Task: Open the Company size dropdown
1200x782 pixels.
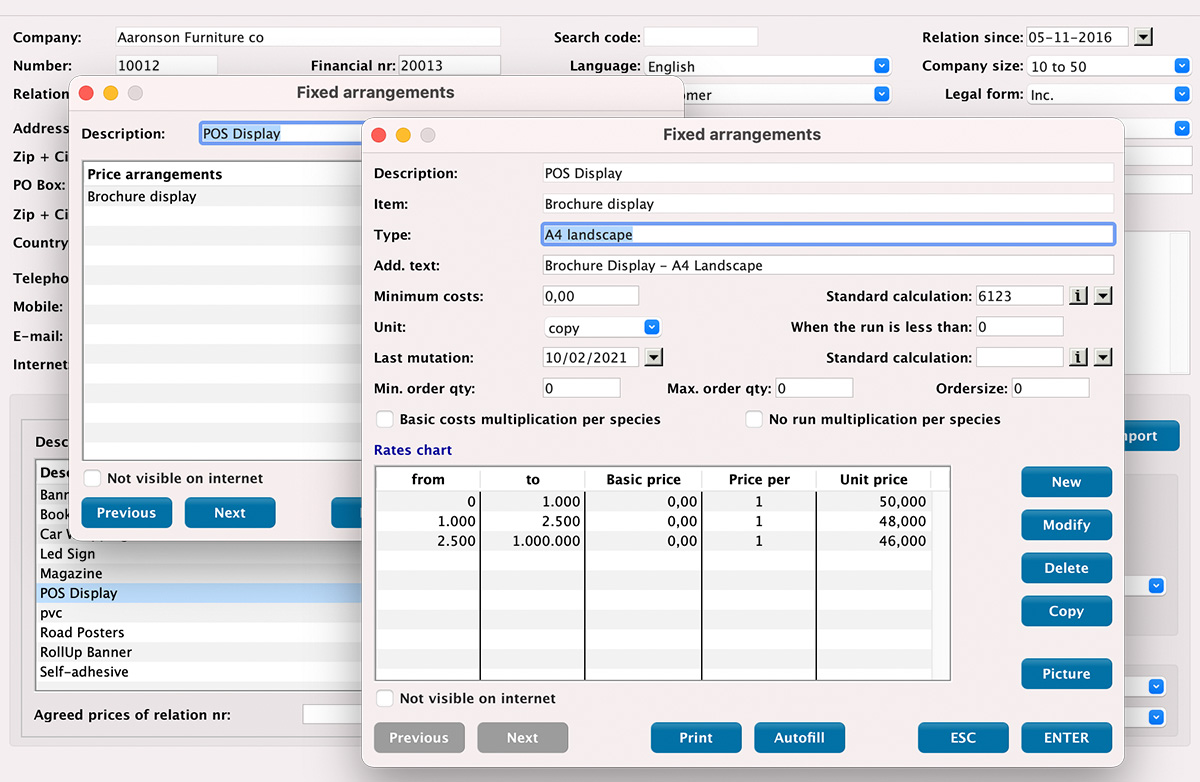Action: tap(1108, 66)
